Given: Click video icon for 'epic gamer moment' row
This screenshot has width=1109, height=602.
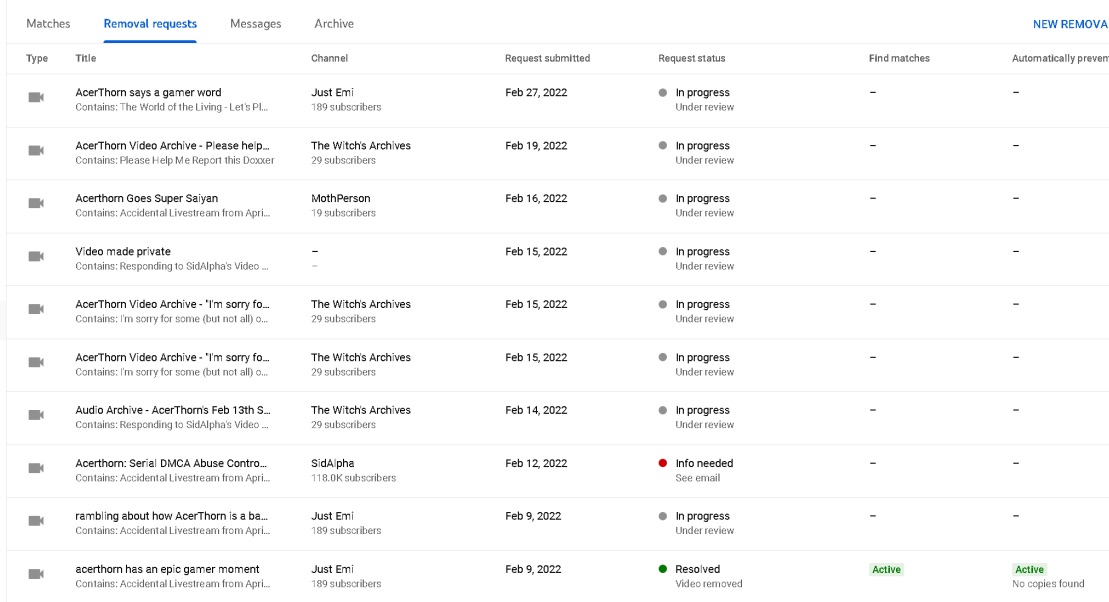Looking at the screenshot, I should tap(36, 574).
